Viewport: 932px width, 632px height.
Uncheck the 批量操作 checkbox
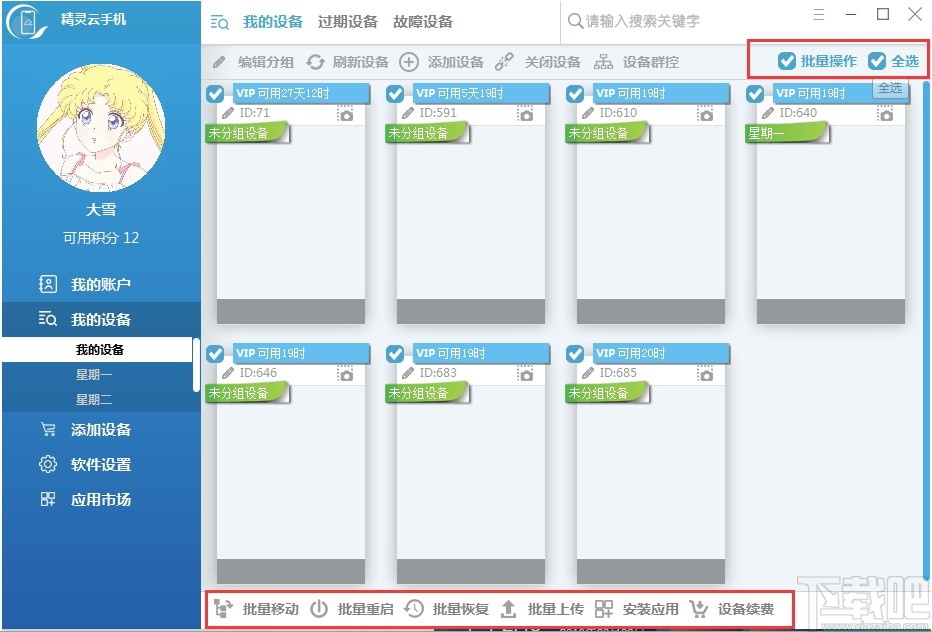coord(787,61)
